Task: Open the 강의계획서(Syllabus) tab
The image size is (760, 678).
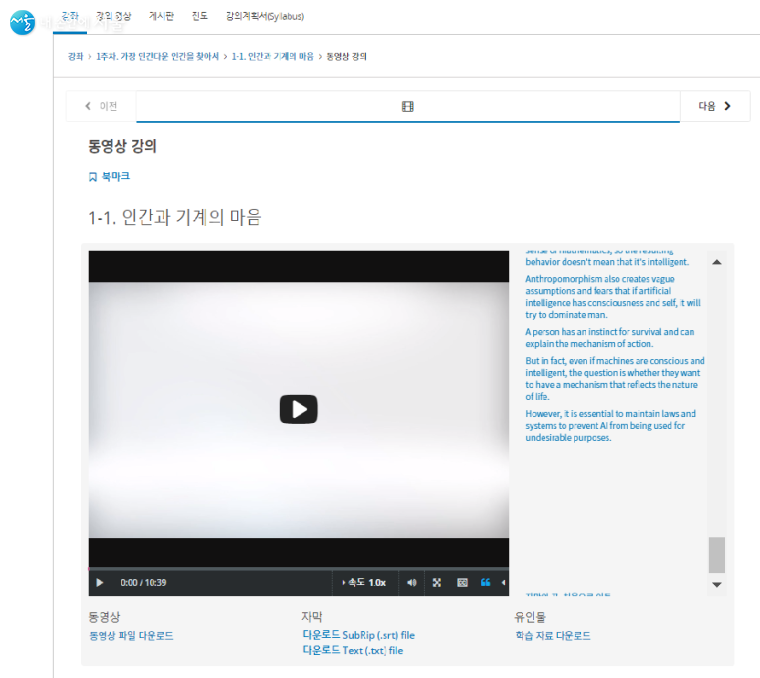Action: (265, 17)
